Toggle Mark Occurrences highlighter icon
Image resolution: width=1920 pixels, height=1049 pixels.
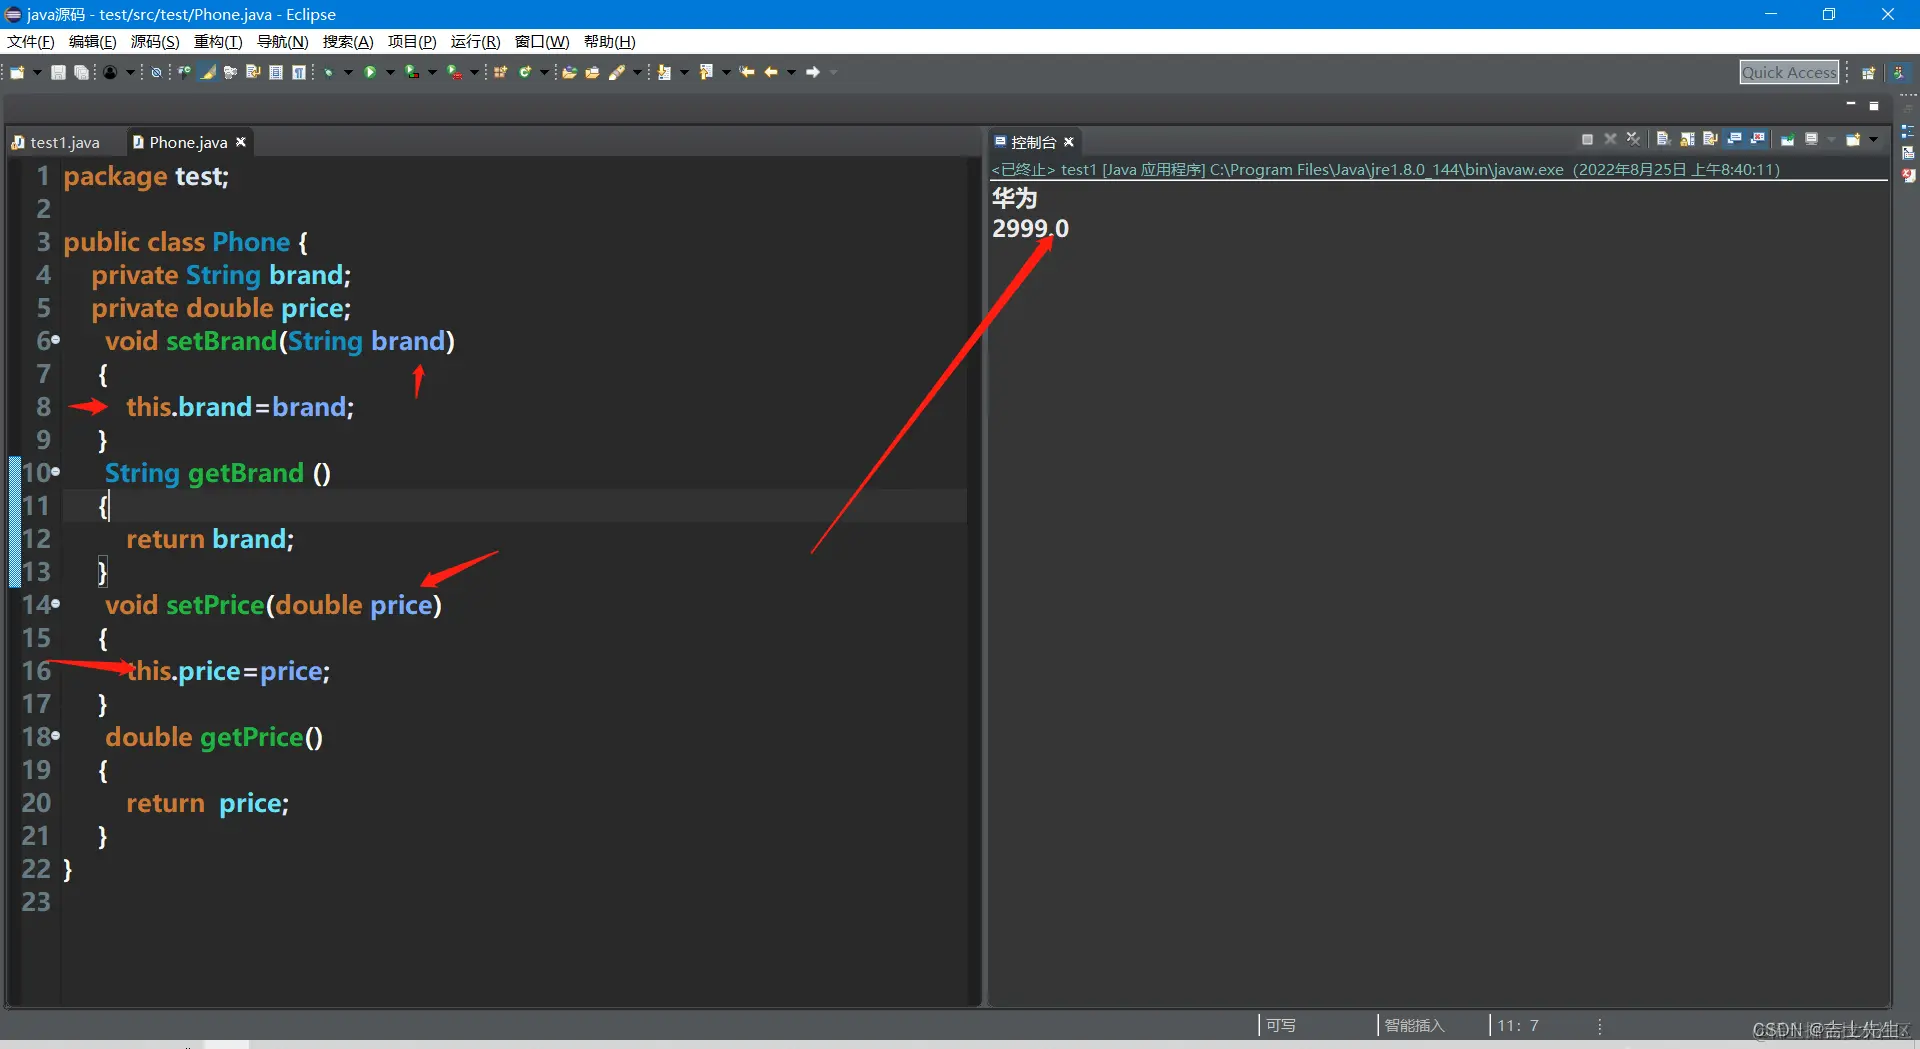pos(208,72)
